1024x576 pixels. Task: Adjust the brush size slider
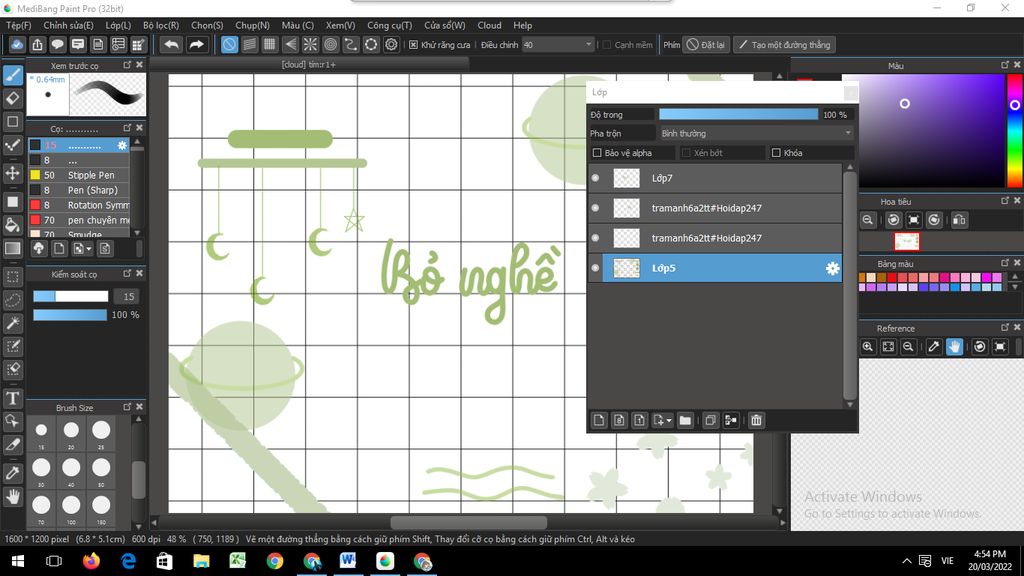click(71, 296)
